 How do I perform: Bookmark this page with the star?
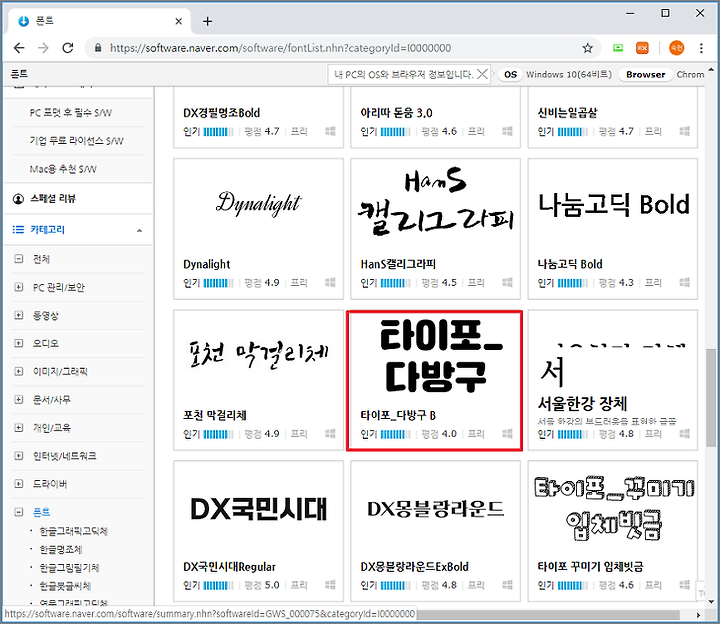[587, 48]
